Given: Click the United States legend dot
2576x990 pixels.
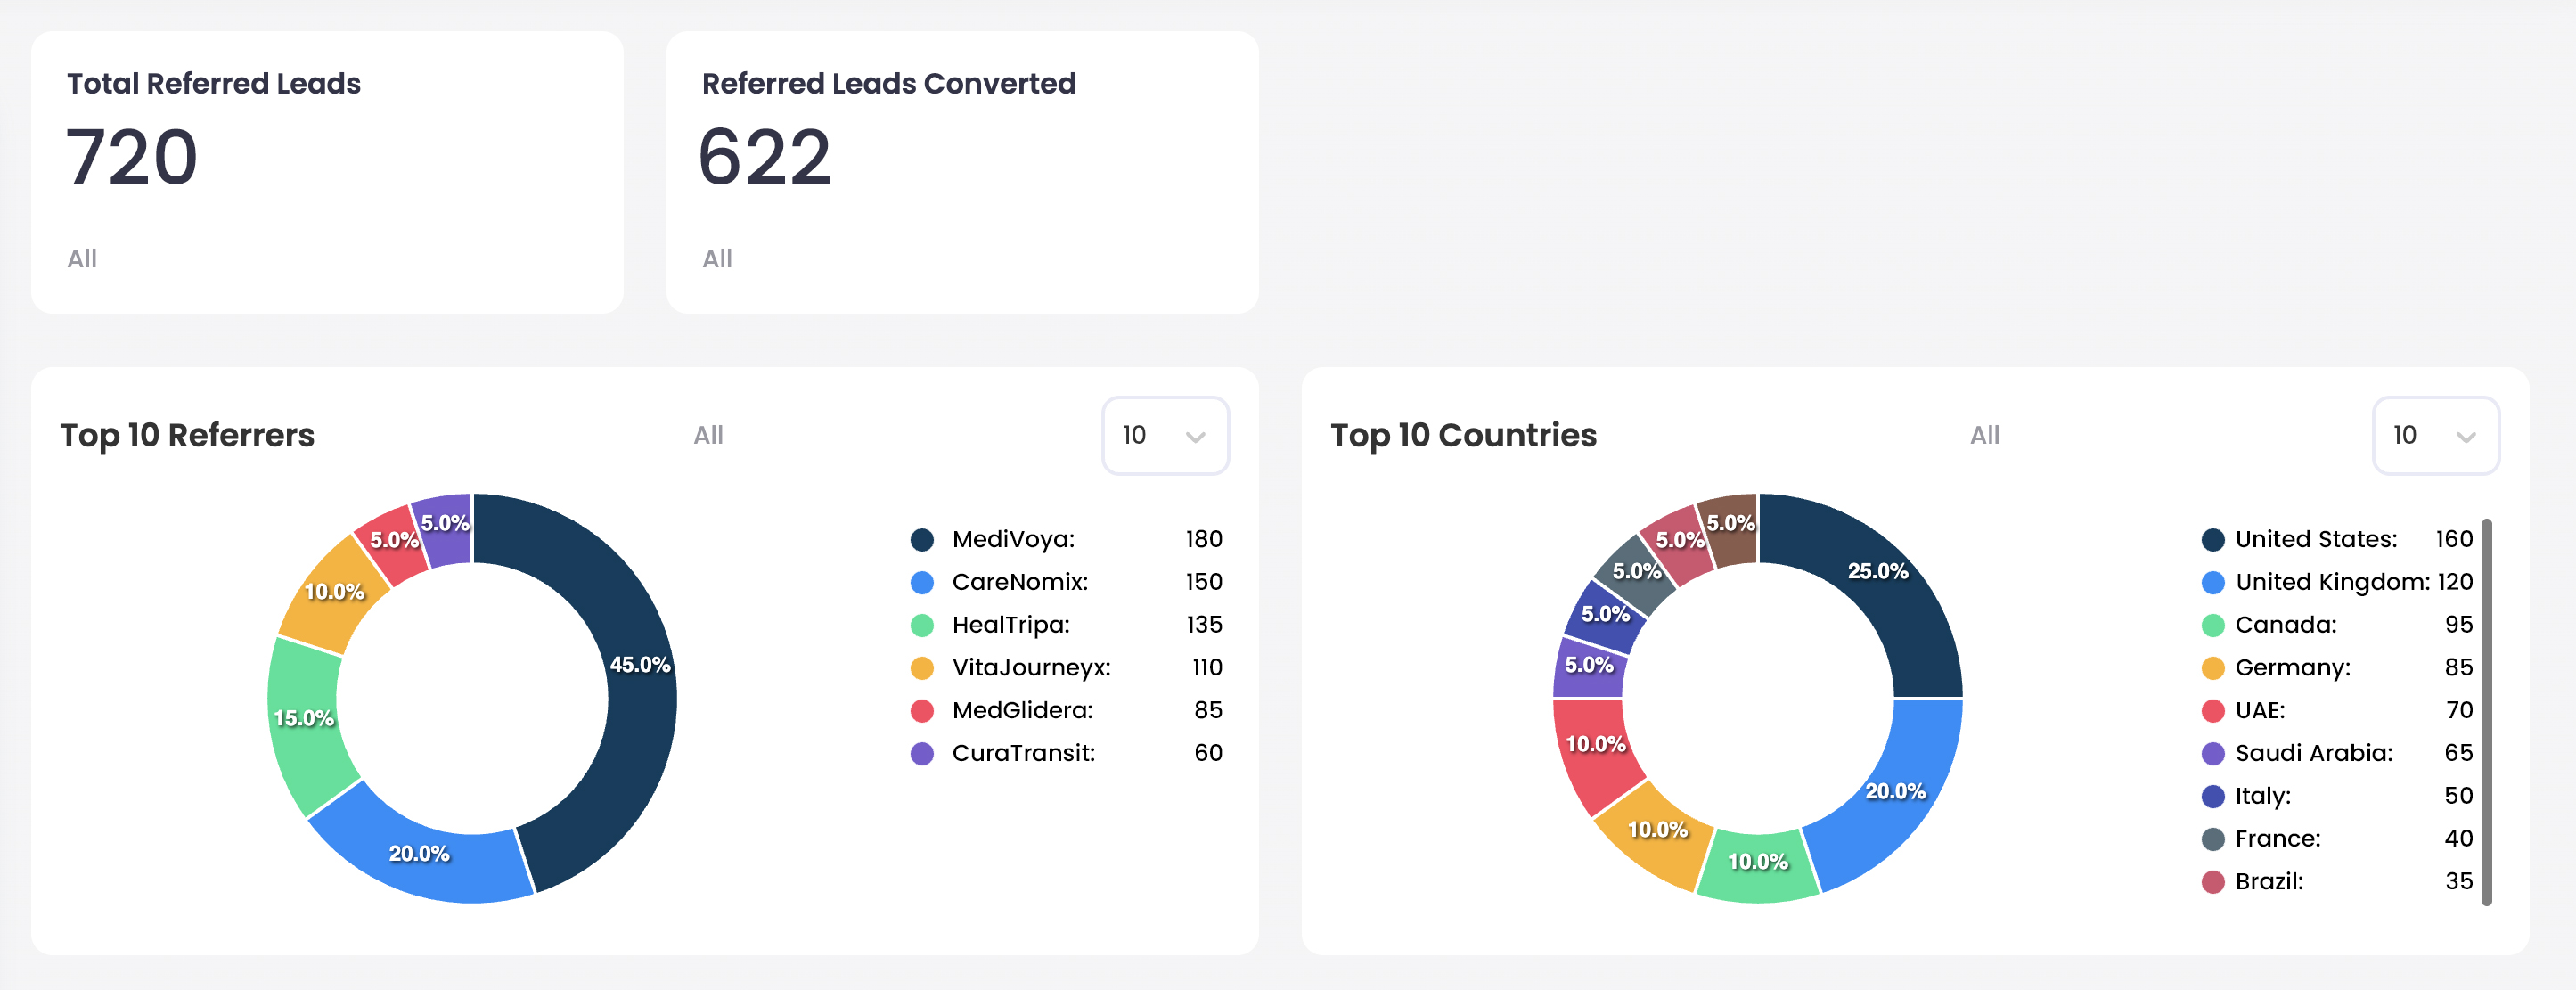Looking at the screenshot, I should [2212, 540].
